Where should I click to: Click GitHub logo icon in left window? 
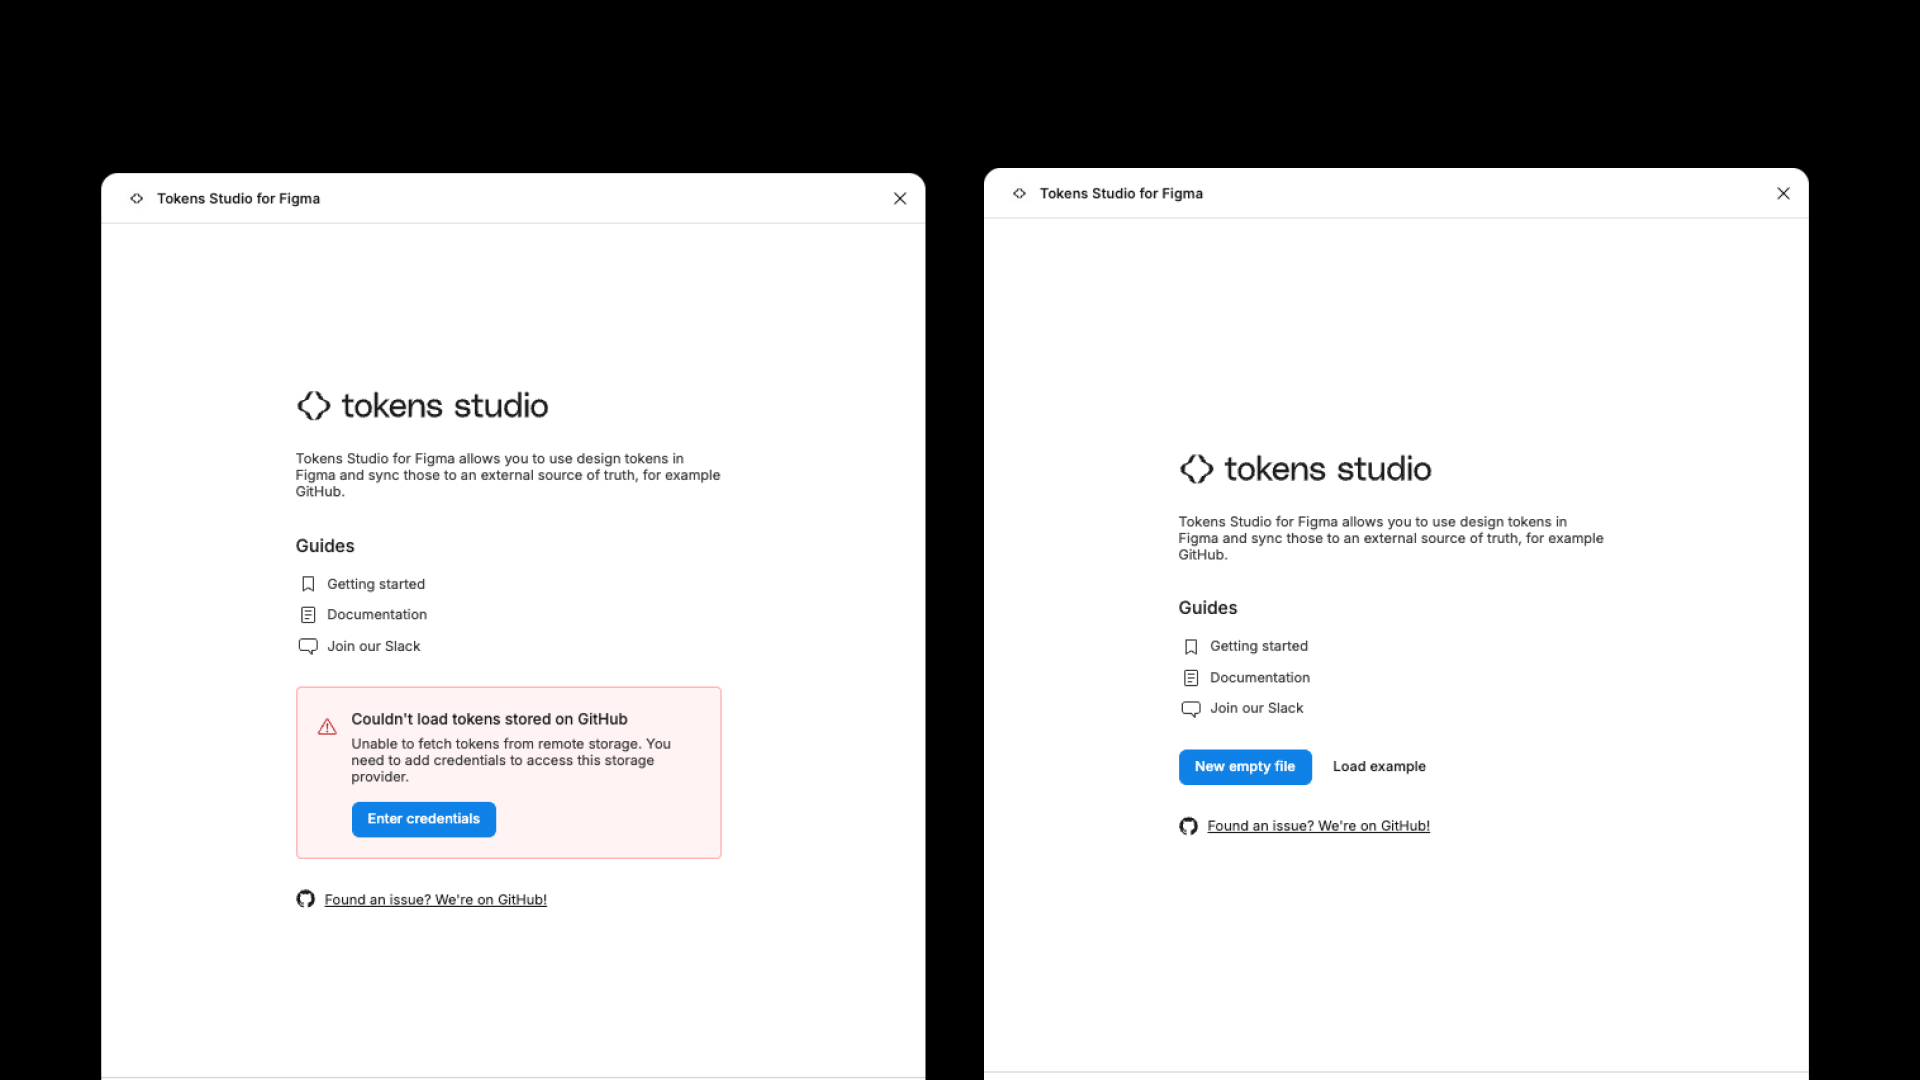pos(306,899)
